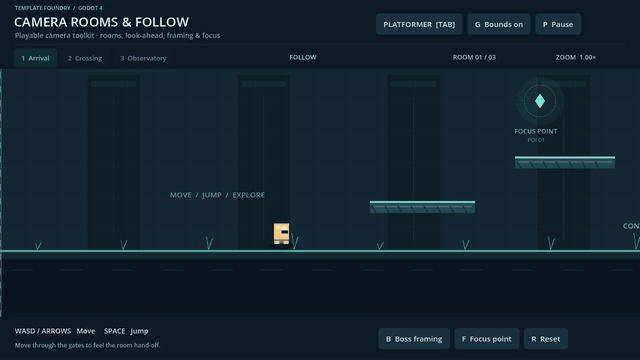Click the POI 01 caption

coord(536,140)
